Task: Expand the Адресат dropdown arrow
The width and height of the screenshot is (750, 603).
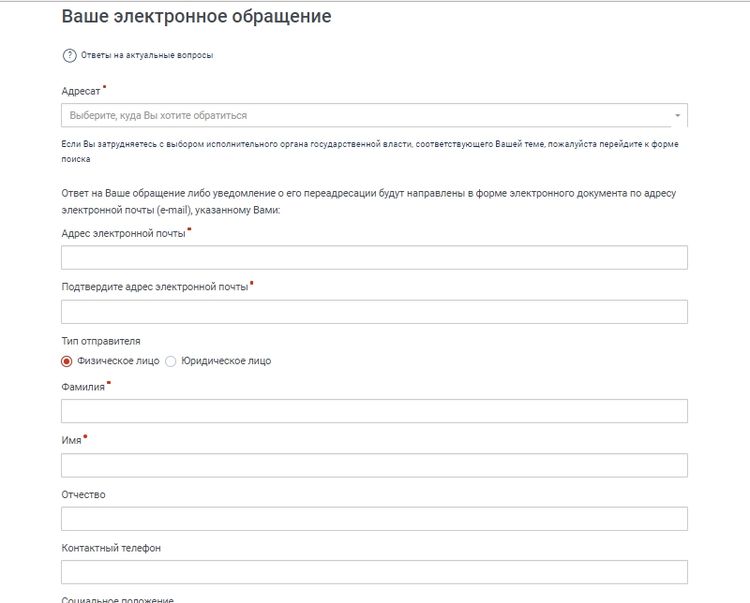Action: [677, 116]
